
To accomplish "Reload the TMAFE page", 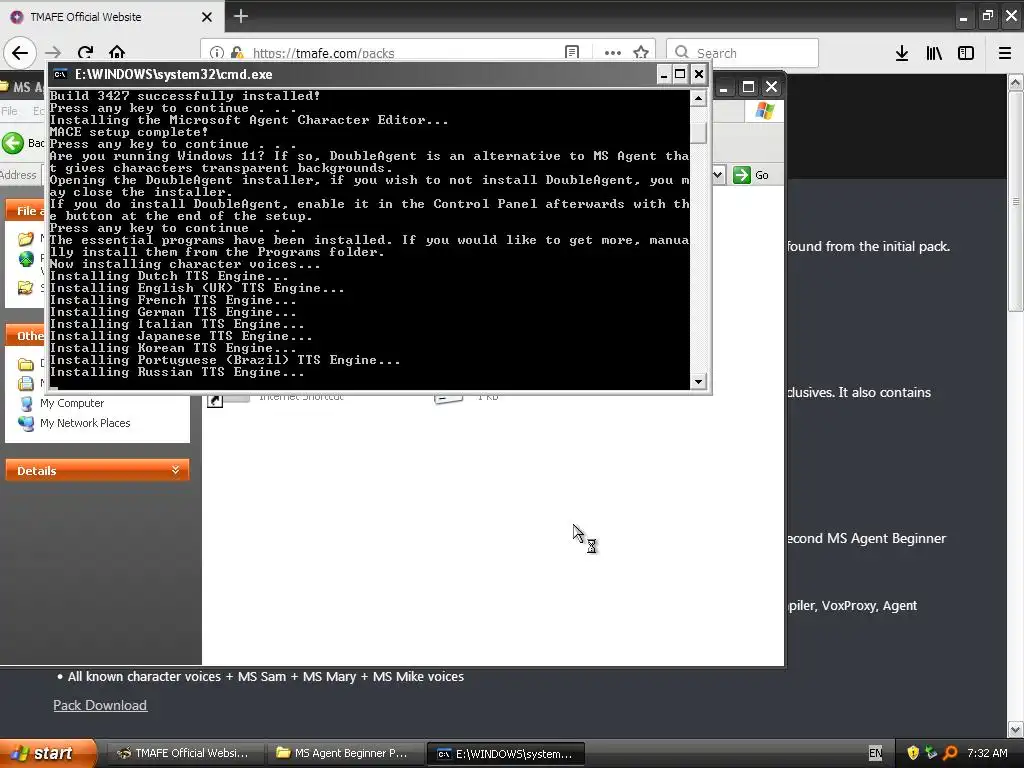I will coord(85,52).
